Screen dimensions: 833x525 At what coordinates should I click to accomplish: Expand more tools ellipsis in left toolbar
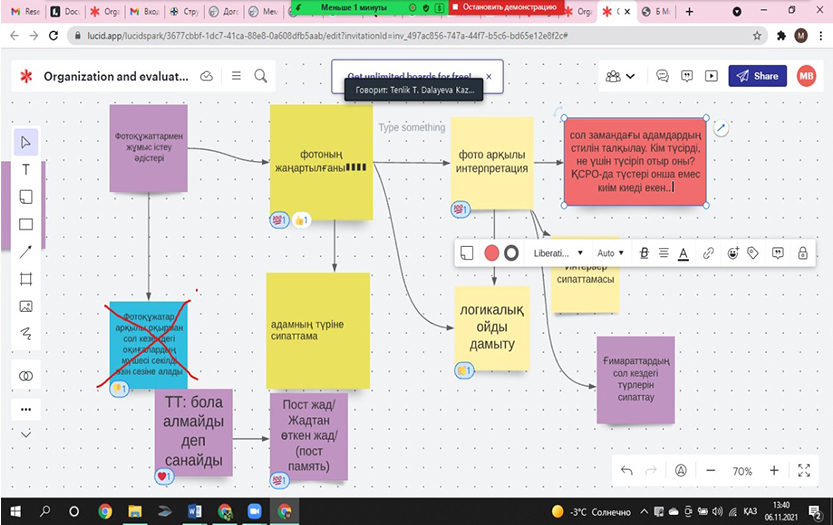click(x=26, y=408)
